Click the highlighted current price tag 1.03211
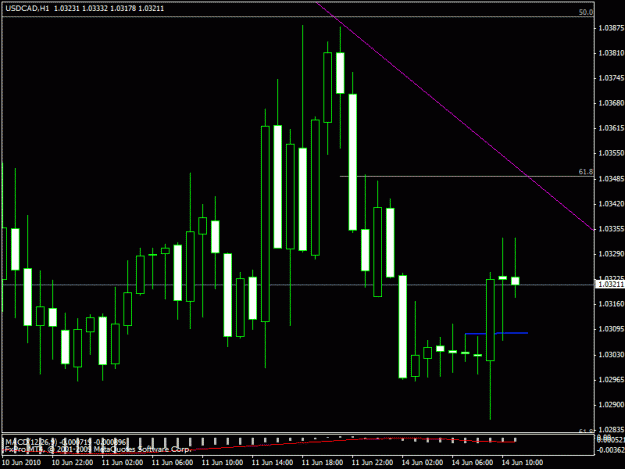 [x=611, y=284]
